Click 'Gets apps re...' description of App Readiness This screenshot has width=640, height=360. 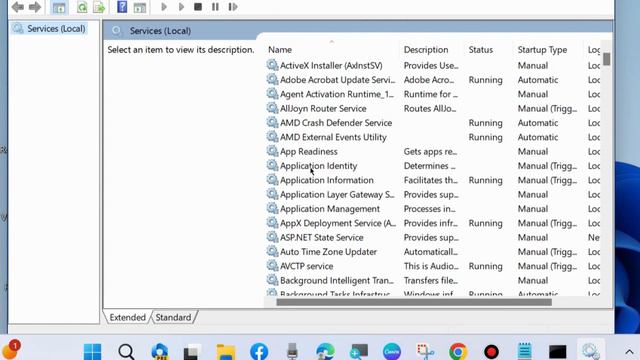pos(430,151)
